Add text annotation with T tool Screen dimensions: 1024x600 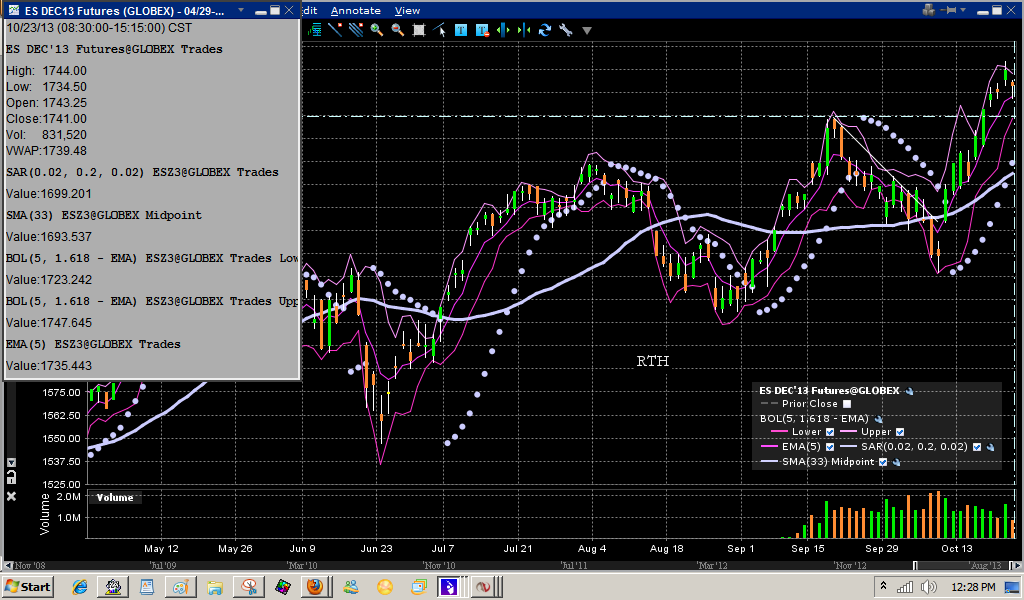461,30
